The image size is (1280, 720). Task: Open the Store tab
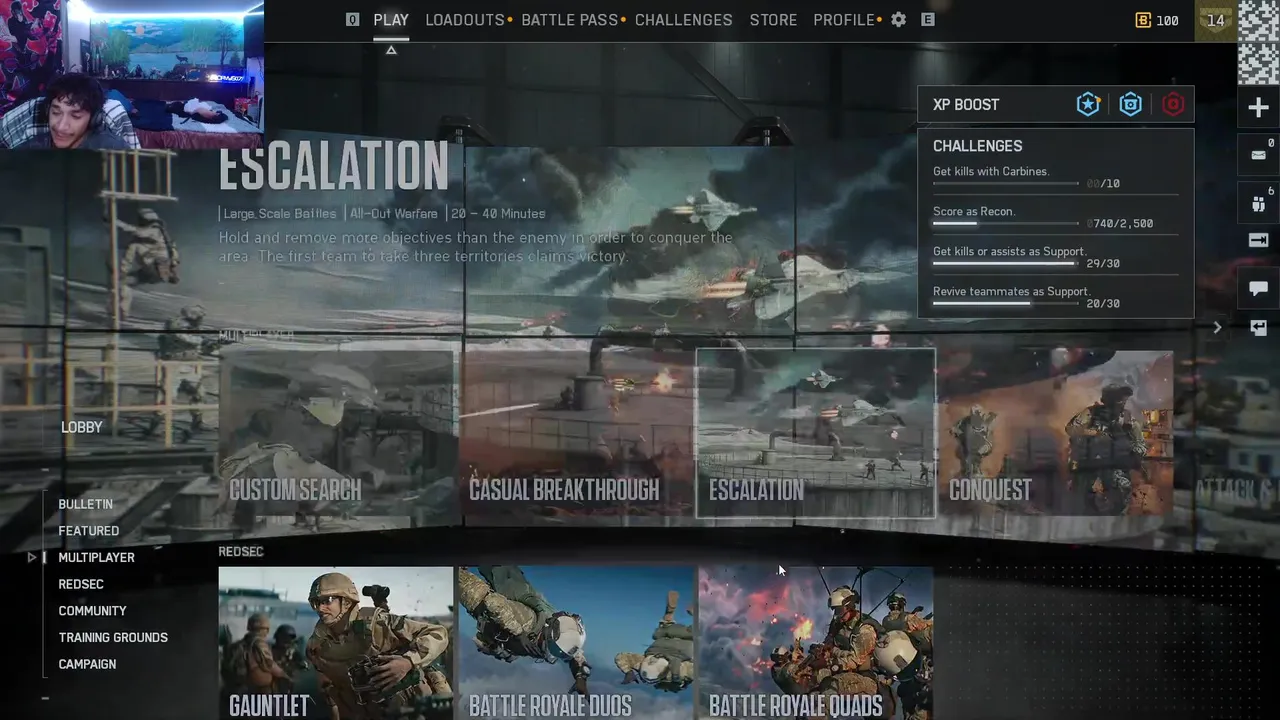point(774,19)
